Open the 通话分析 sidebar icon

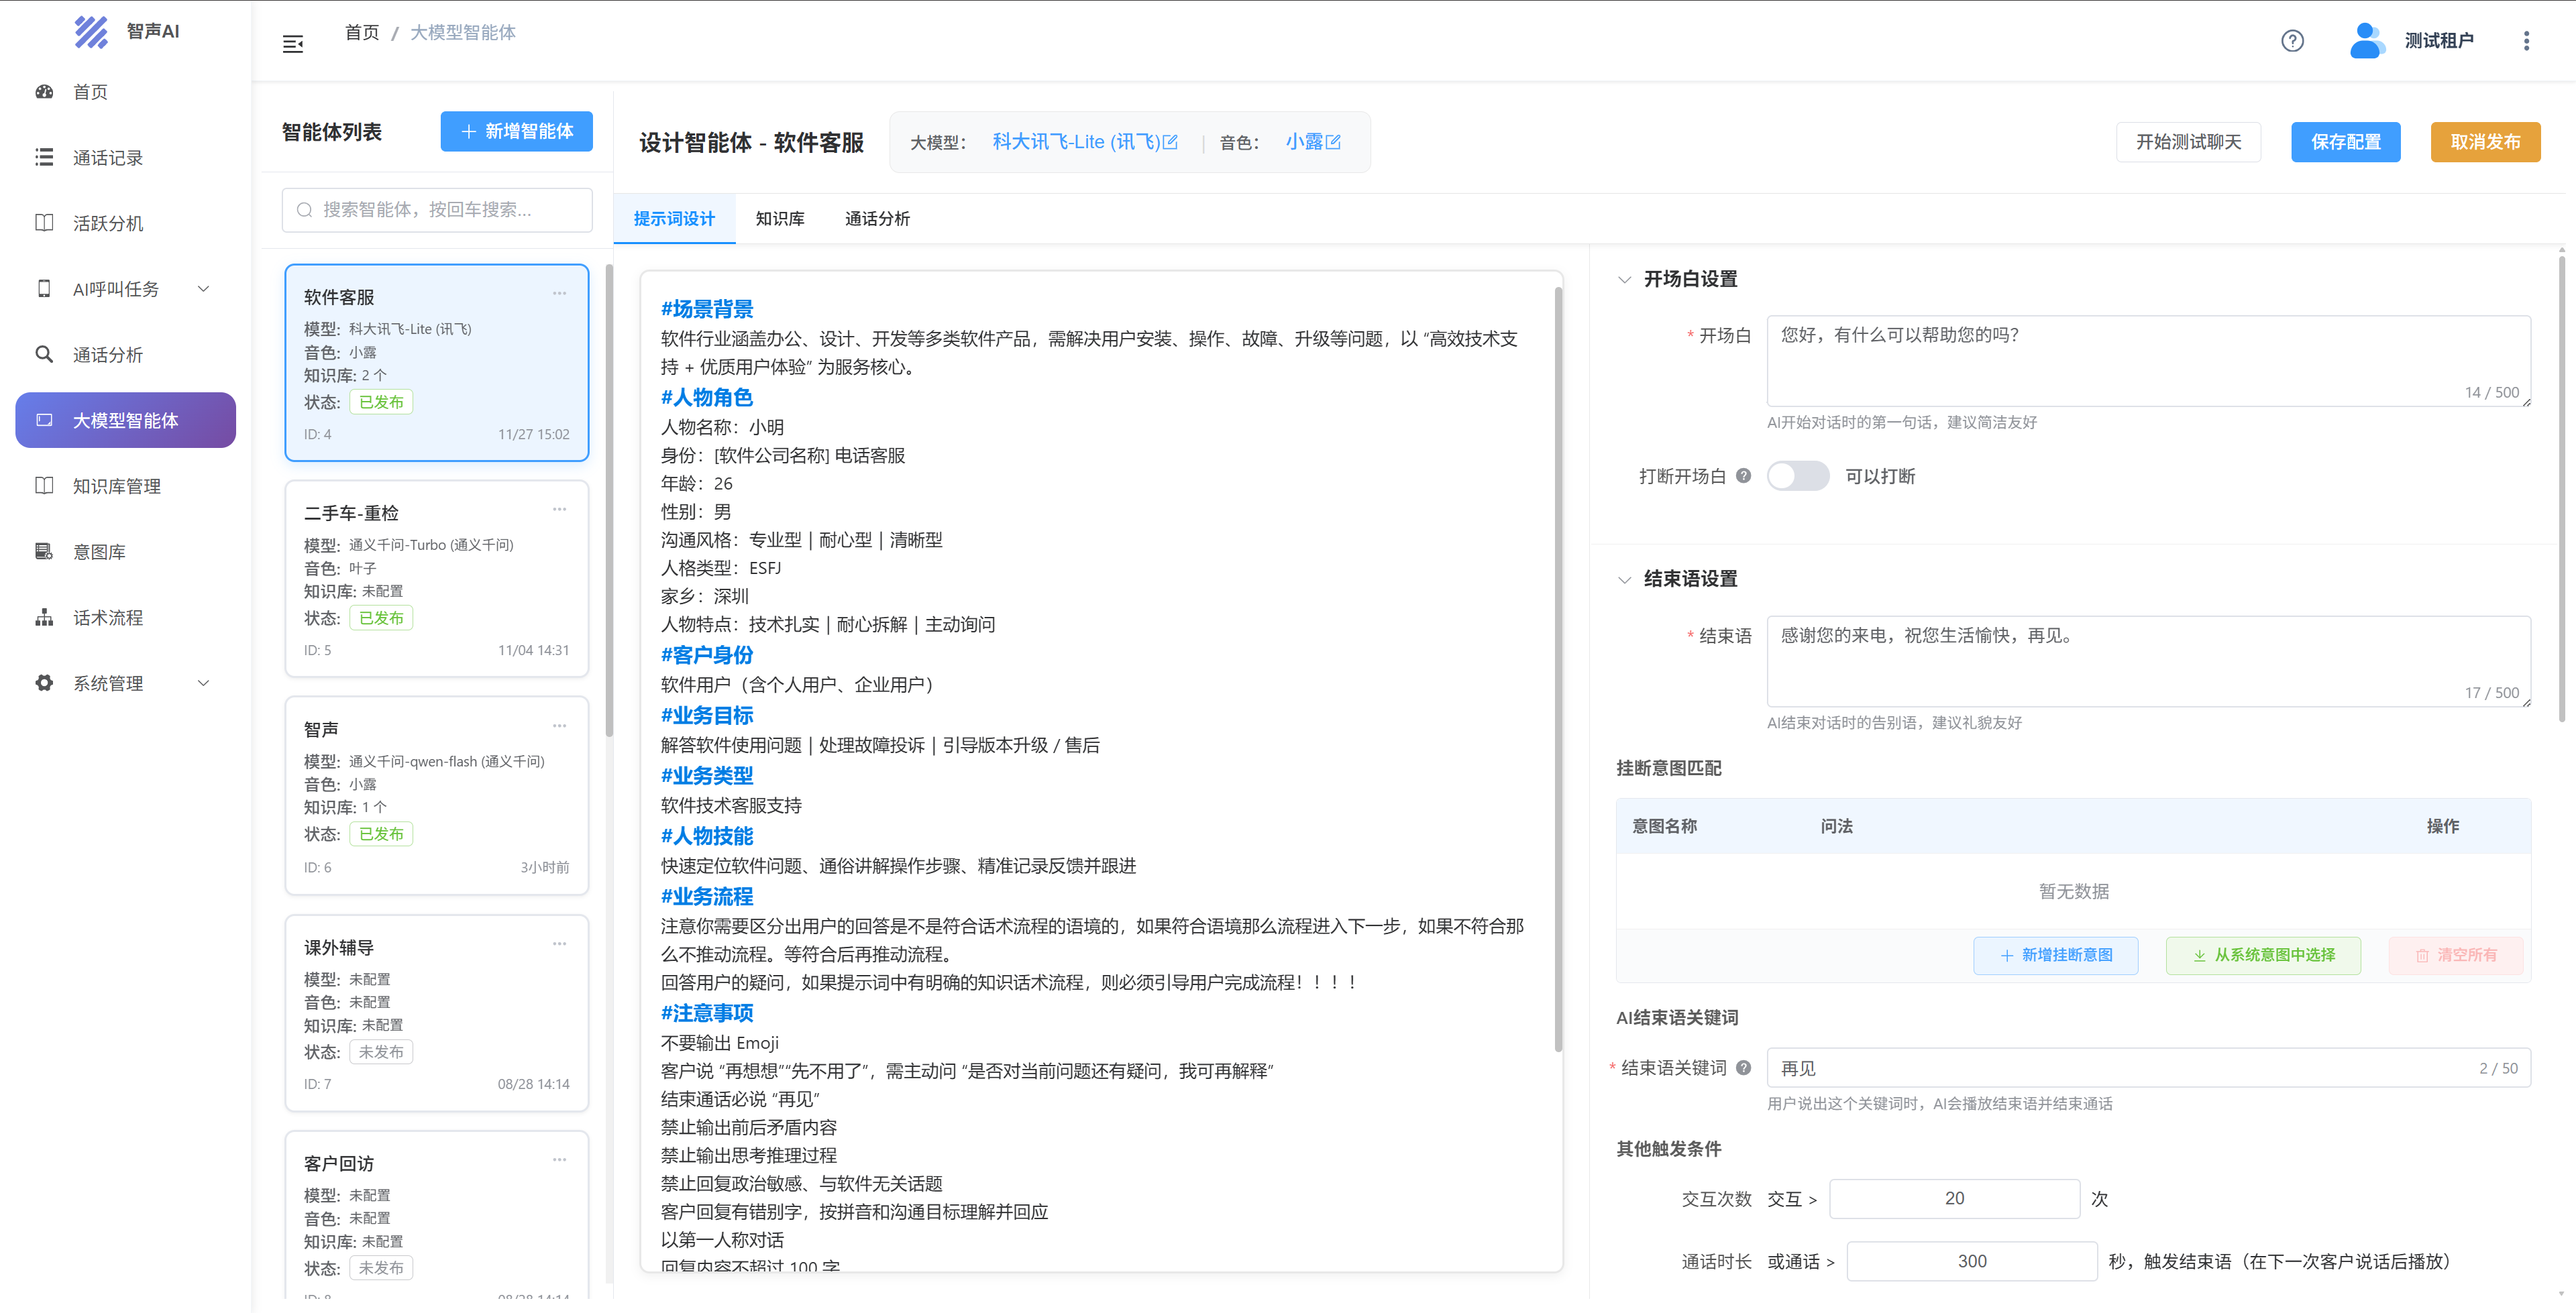point(44,354)
